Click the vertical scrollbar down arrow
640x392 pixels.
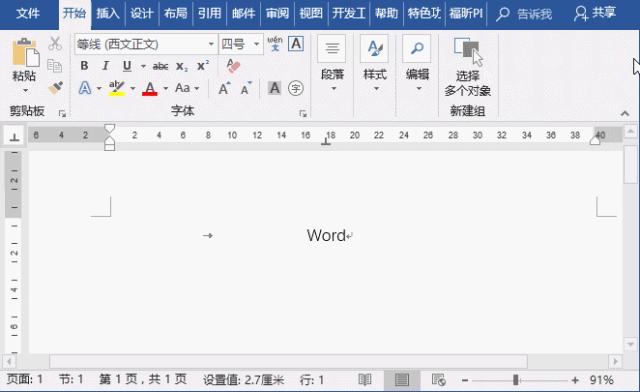[631, 344]
